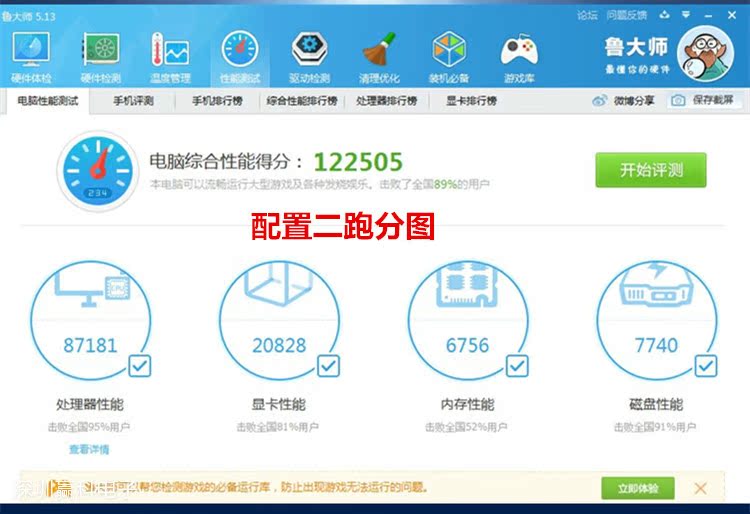Screen dimensions: 750x514
Task: Click the 保存截屏 text button
Action: coord(713,100)
